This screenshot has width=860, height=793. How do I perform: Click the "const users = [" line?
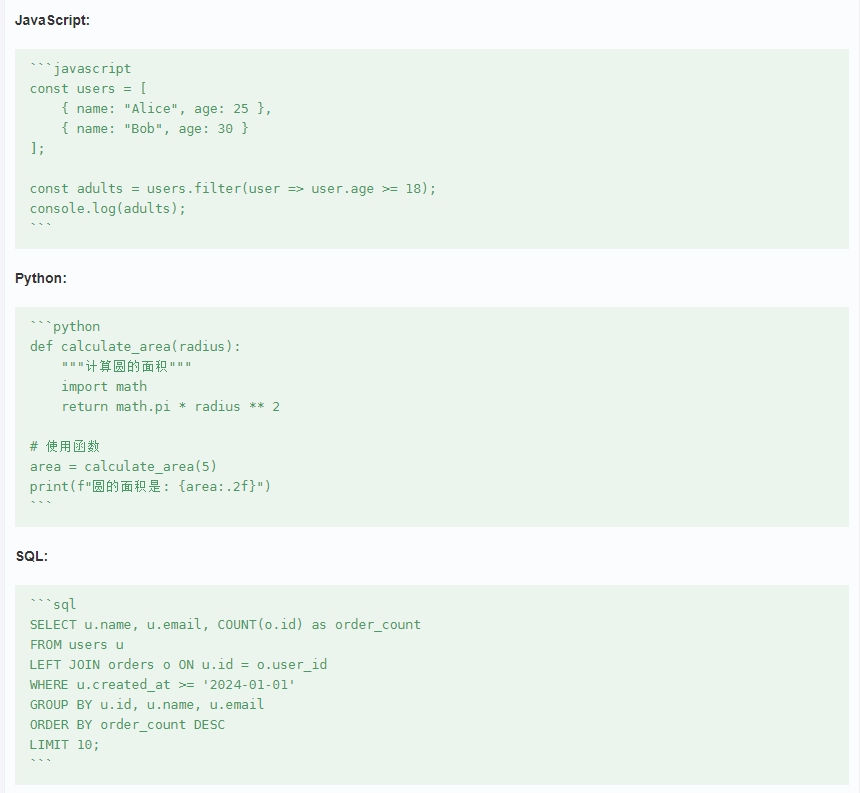coord(88,88)
